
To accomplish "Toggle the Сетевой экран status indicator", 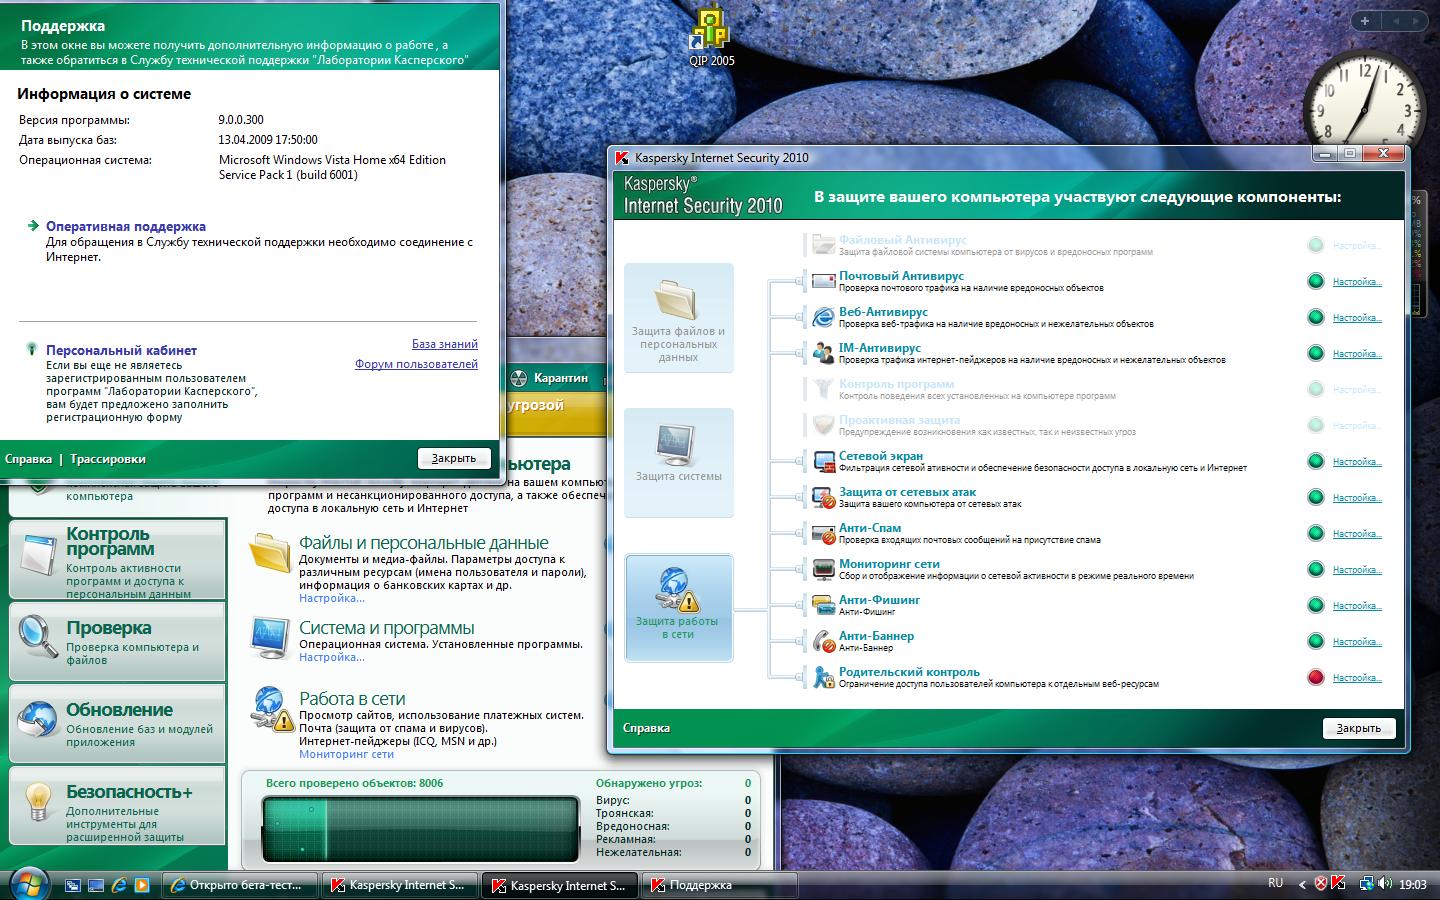I will tap(1316, 461).
